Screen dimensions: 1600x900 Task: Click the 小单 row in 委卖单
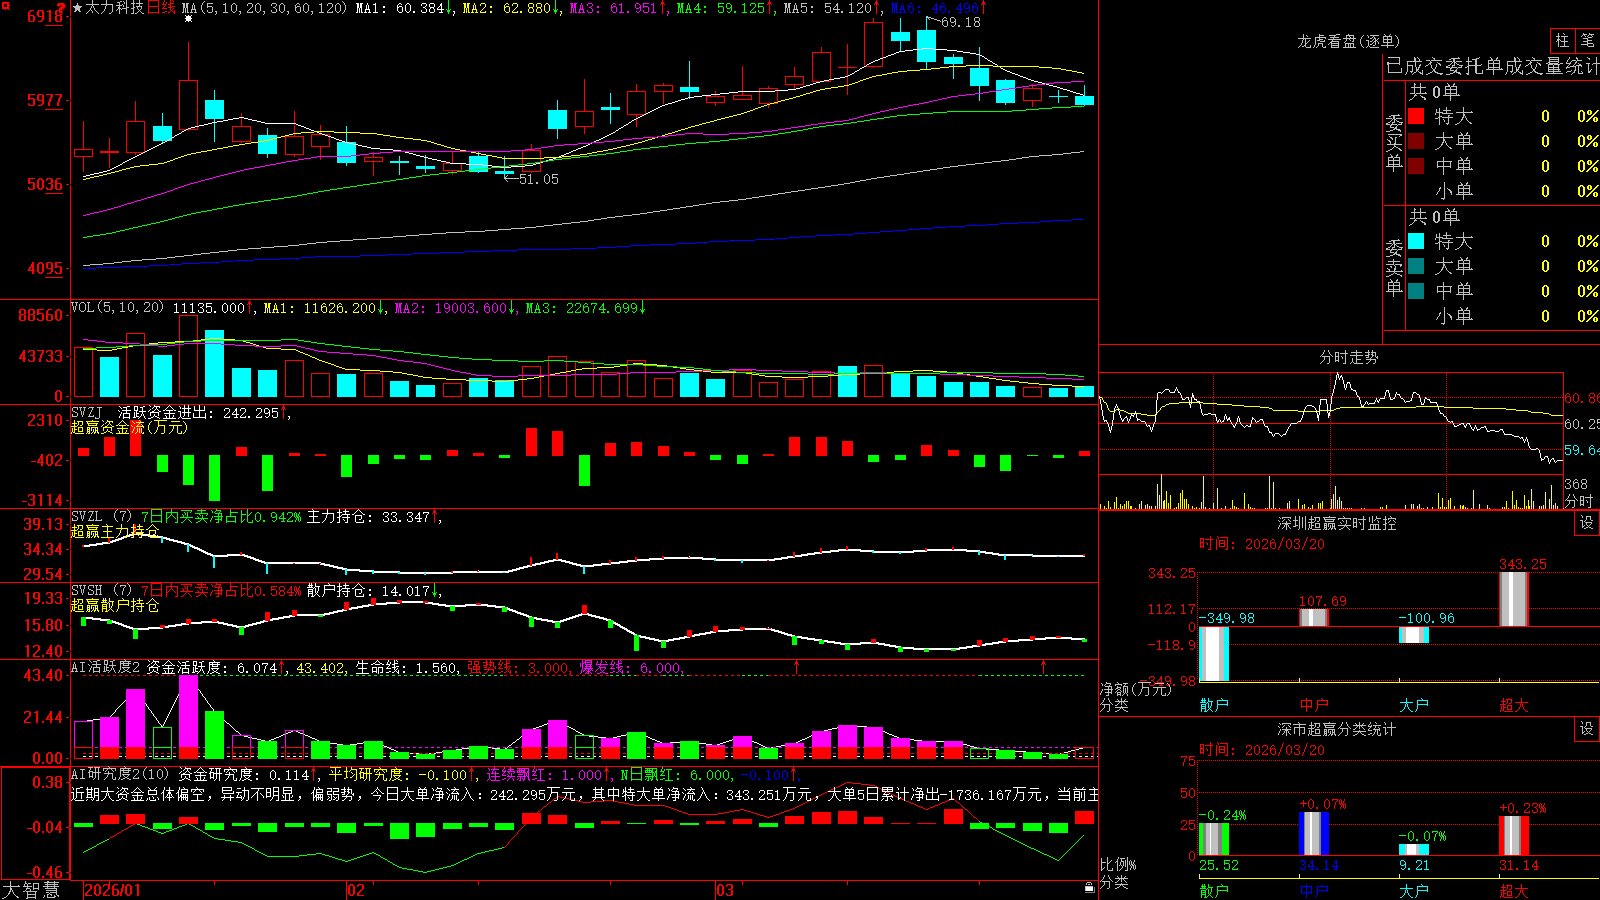click(1503, 316)
